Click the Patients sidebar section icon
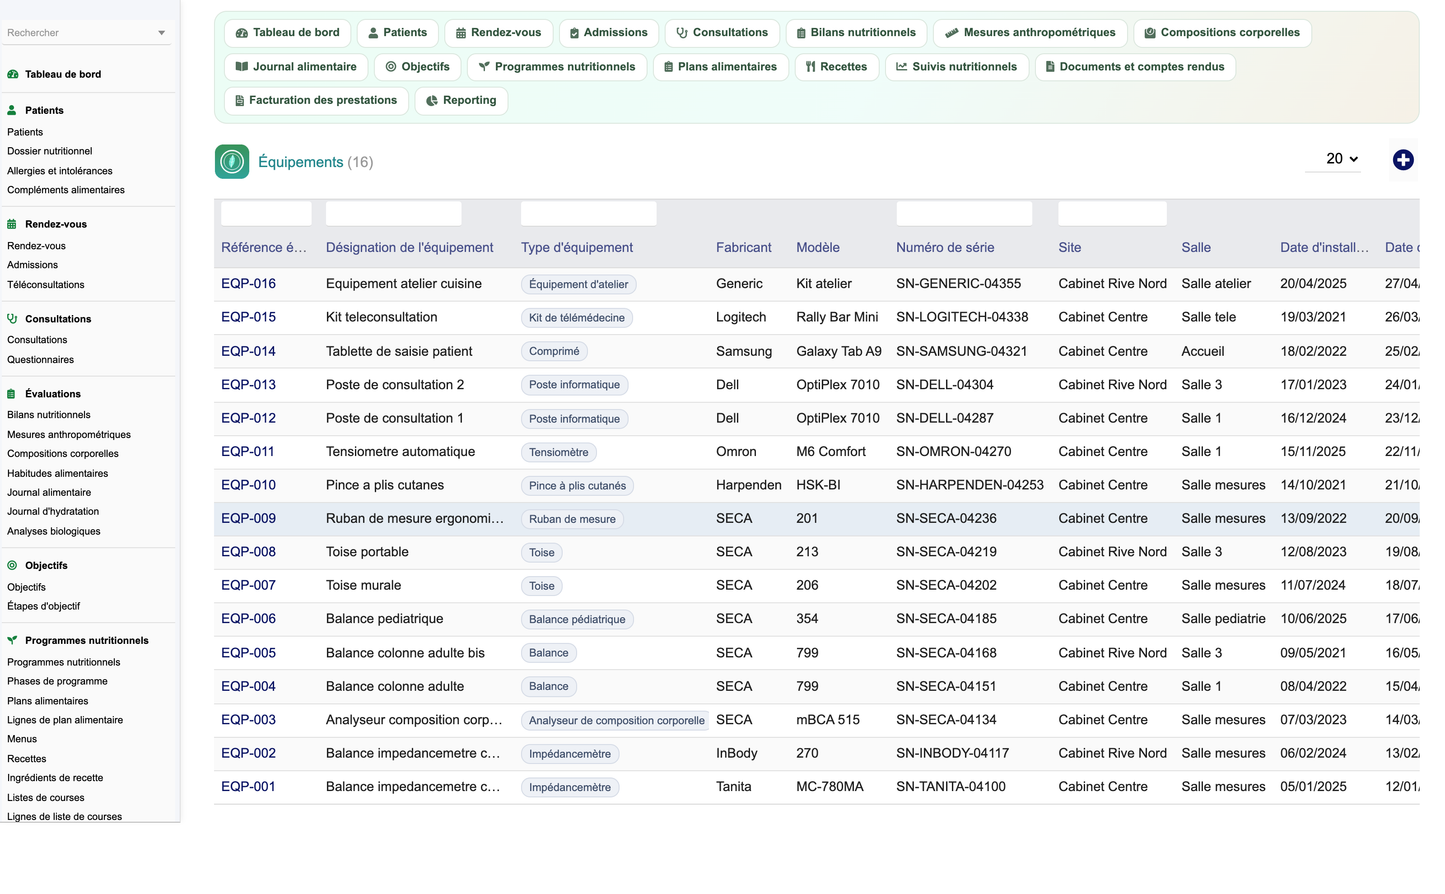 click(x=12, y=110)
